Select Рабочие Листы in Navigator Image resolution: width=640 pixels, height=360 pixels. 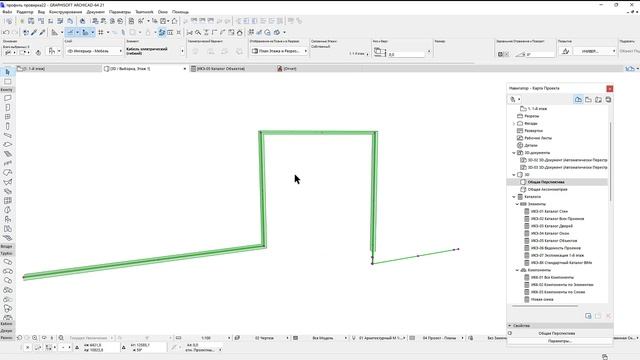(538, 138)
